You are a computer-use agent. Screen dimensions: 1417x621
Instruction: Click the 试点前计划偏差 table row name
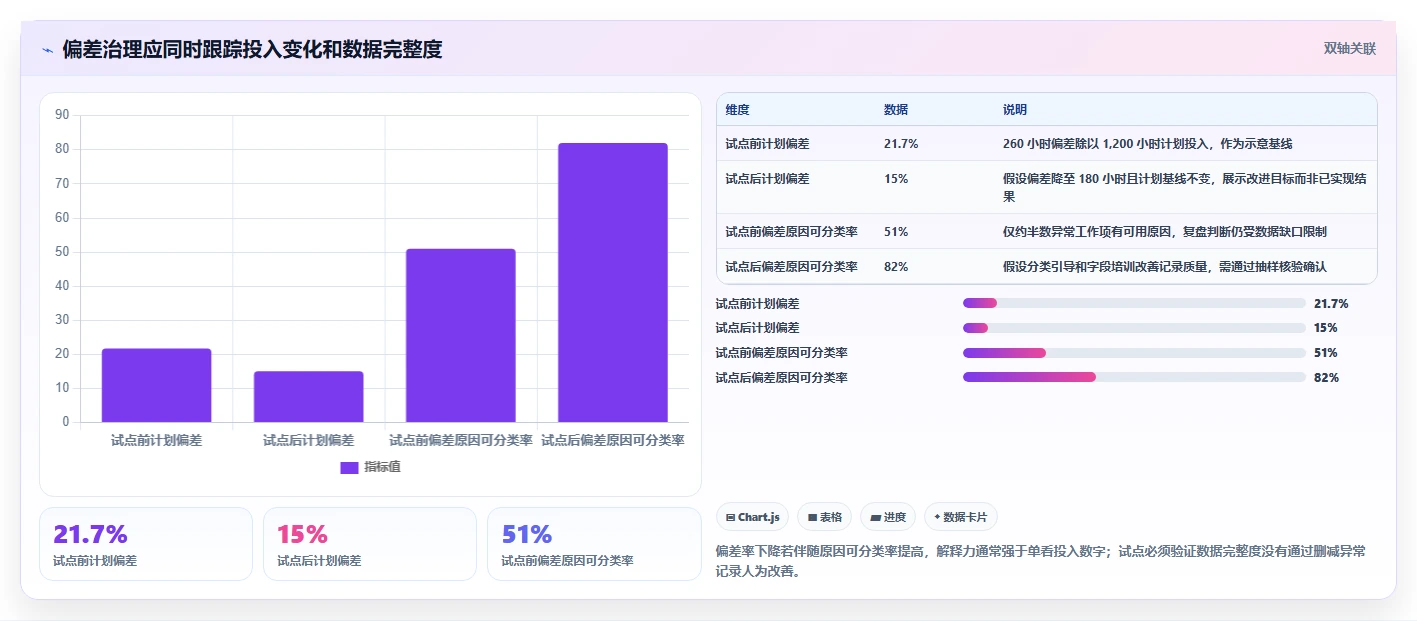pyautogui.click(x=768, y=144)
